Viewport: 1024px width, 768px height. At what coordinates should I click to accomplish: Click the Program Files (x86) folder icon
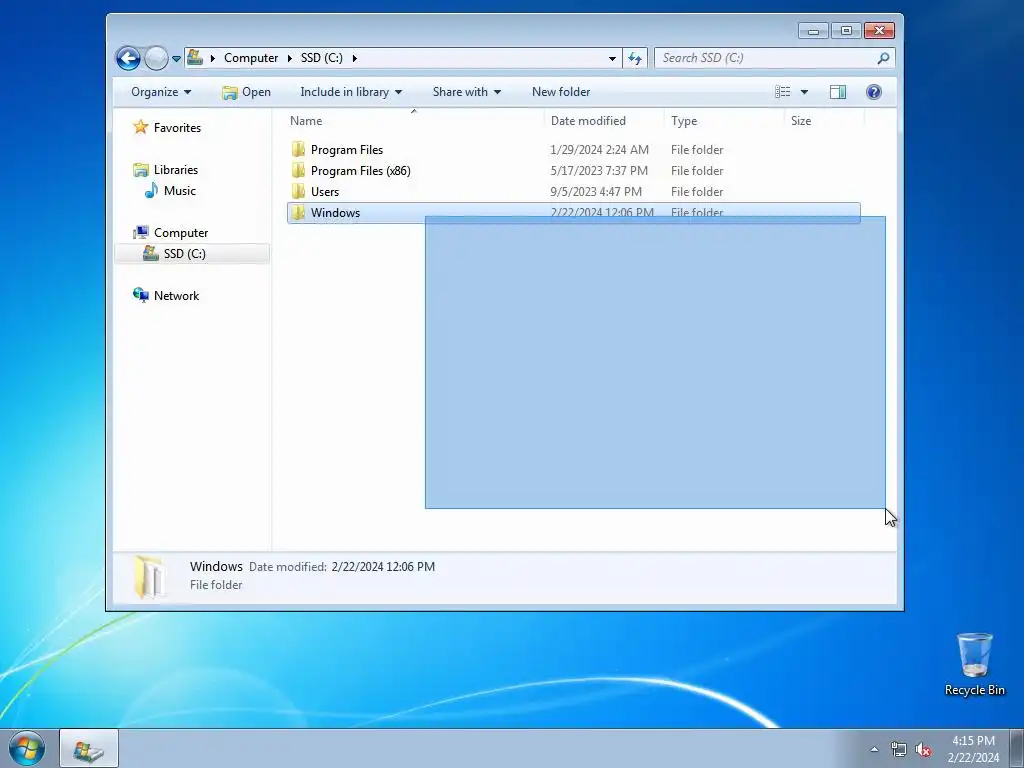[x=298, y=170]
